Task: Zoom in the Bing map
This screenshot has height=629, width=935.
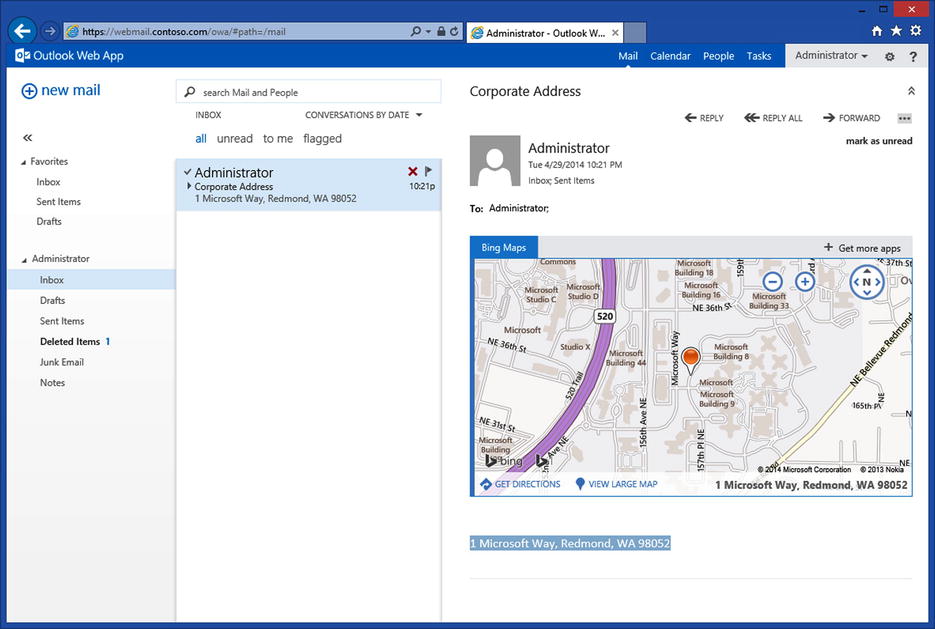Action: tap(805, 281)
